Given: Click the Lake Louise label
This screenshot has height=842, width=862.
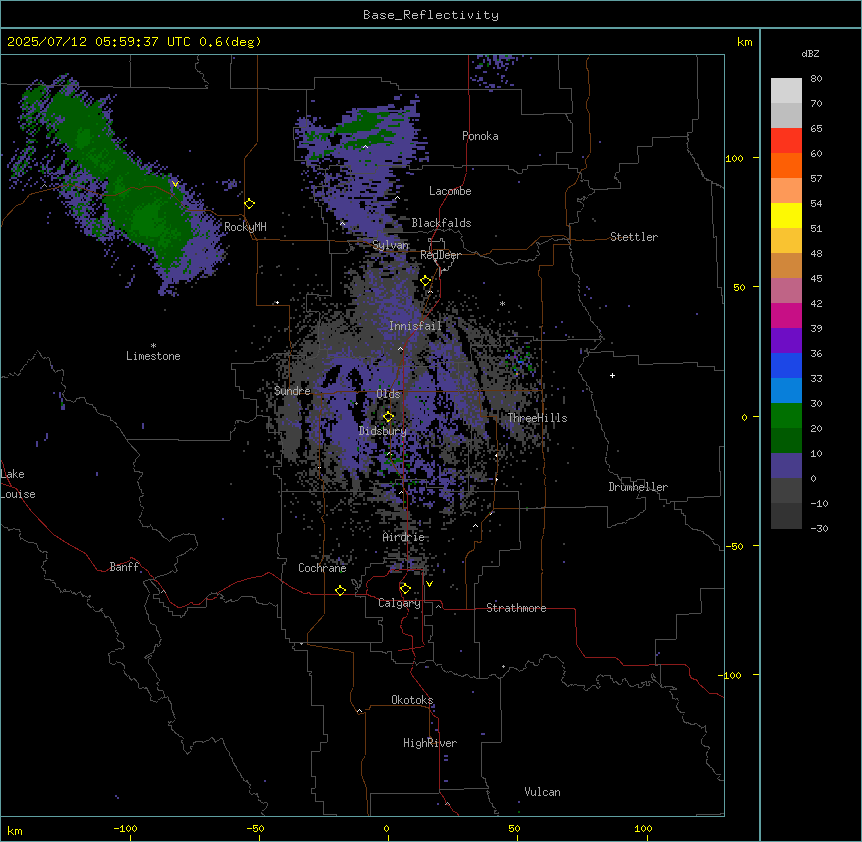Looking at the screenshot, I should [x=18, y=484].
